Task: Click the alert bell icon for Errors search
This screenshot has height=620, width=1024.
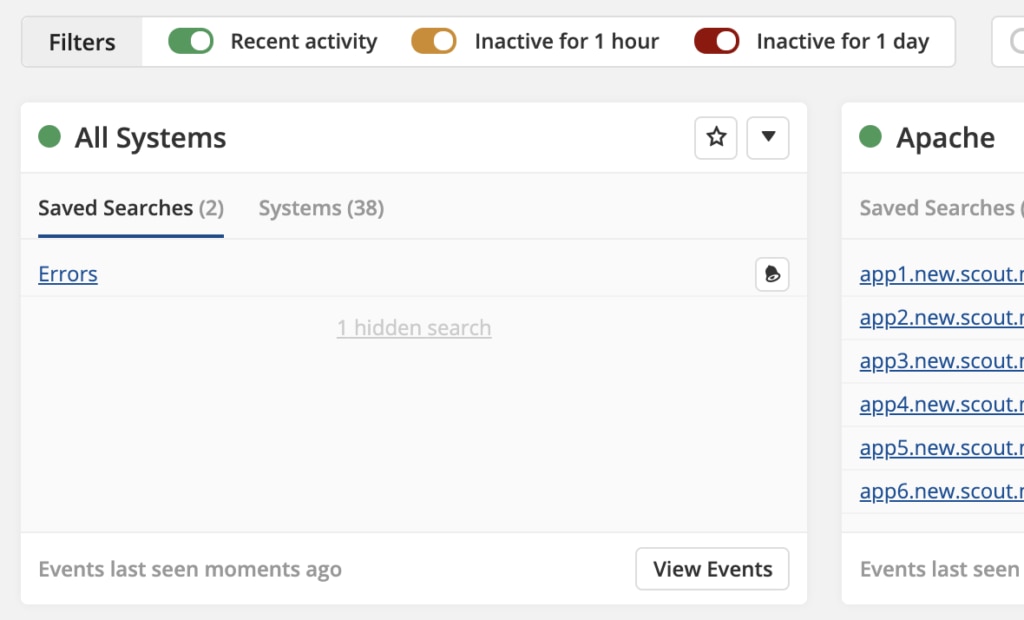Action: coord(772,274)
